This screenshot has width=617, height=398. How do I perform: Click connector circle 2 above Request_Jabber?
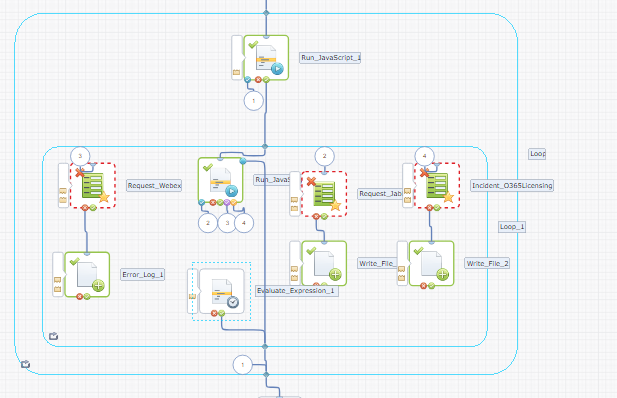(325, 156)
